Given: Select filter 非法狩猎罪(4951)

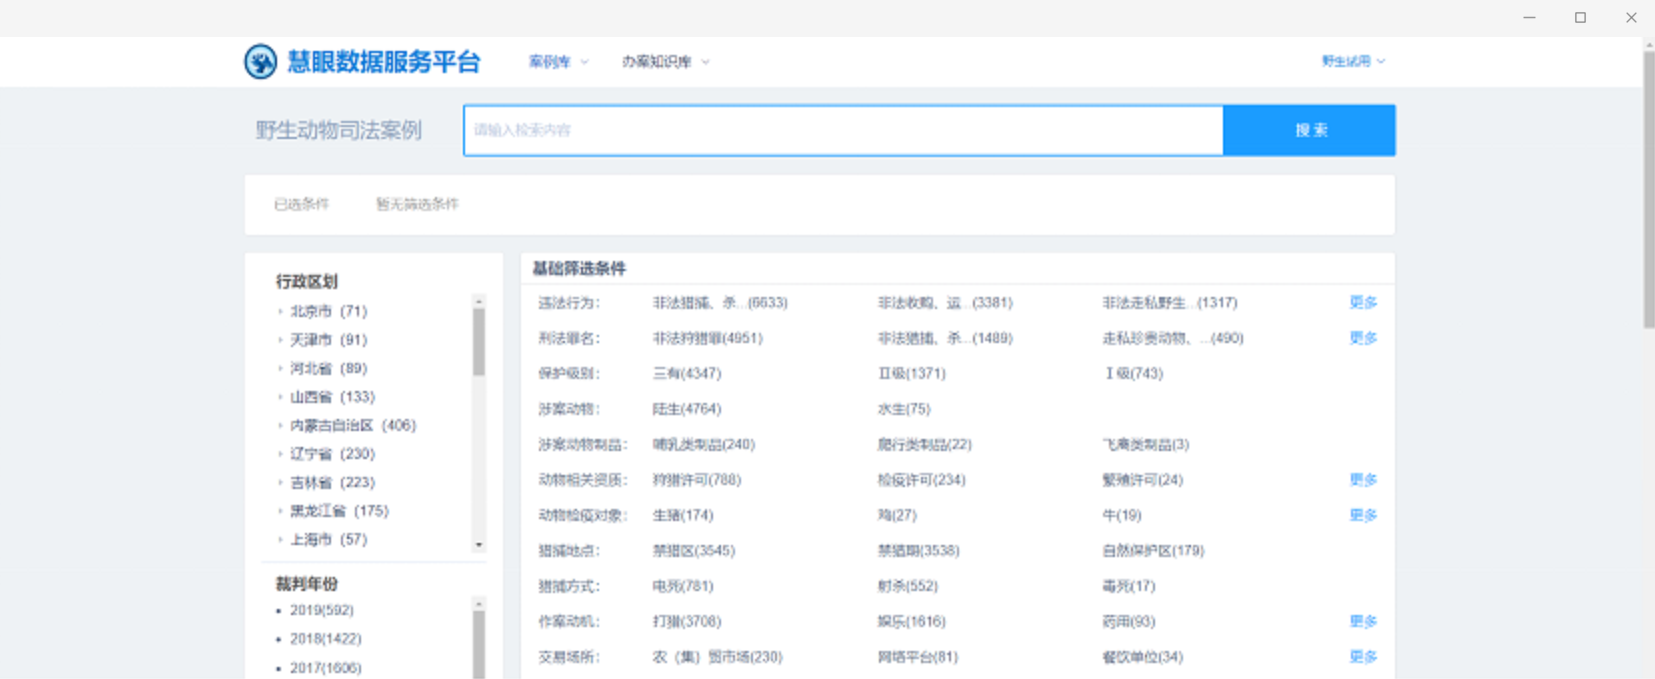Looking at the screenshot, I should click(707, 338).
